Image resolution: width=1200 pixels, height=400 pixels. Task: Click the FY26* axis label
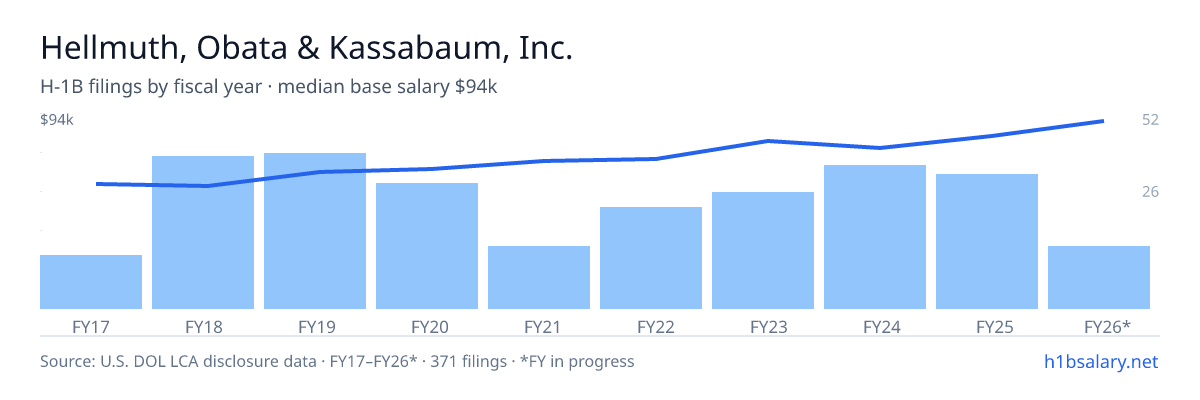coord(1107,326)
